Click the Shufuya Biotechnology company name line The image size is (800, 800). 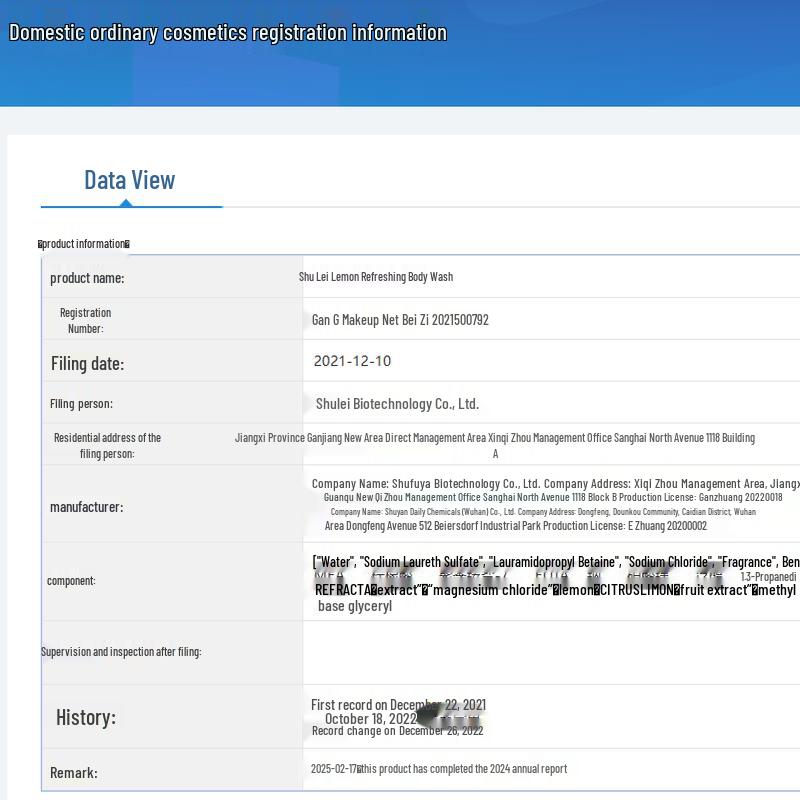click(x=555, y=484)
